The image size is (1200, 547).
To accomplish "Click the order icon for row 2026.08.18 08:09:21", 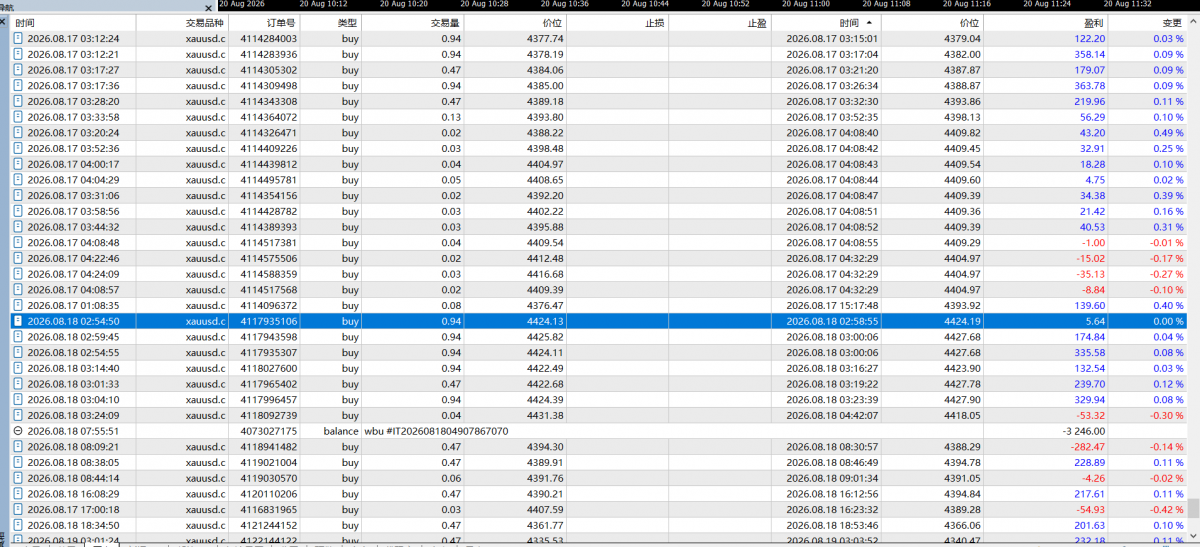I will click(x=18, y=446).
